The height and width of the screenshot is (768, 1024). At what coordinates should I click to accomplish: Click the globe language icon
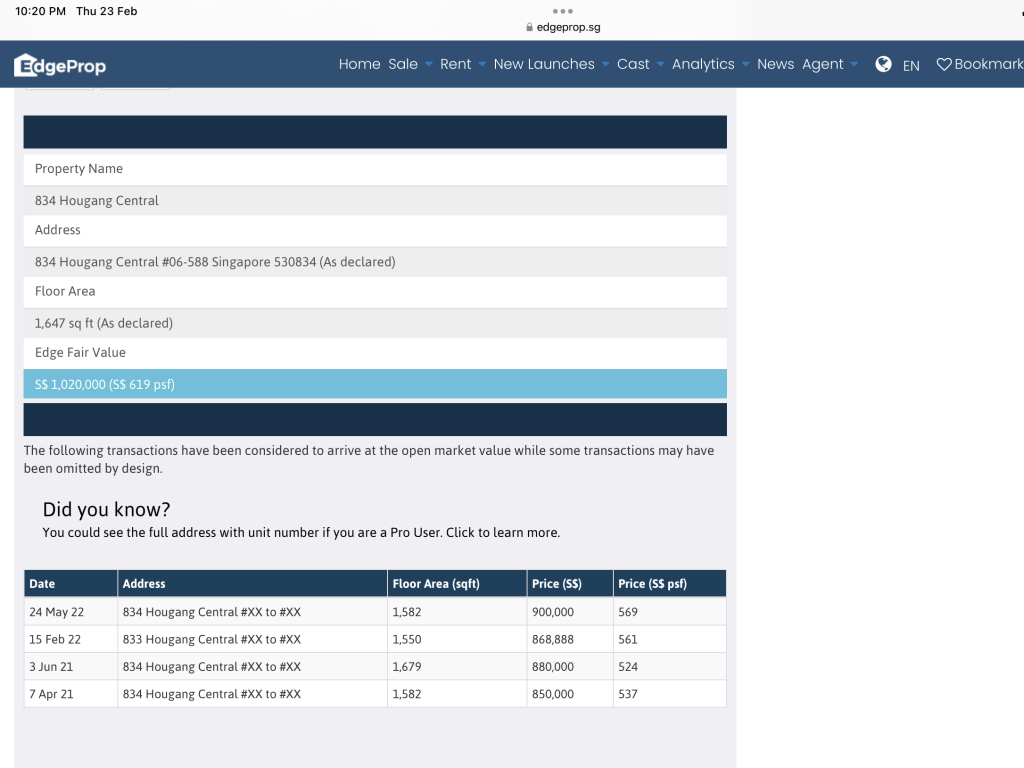[x=883, y=64]
